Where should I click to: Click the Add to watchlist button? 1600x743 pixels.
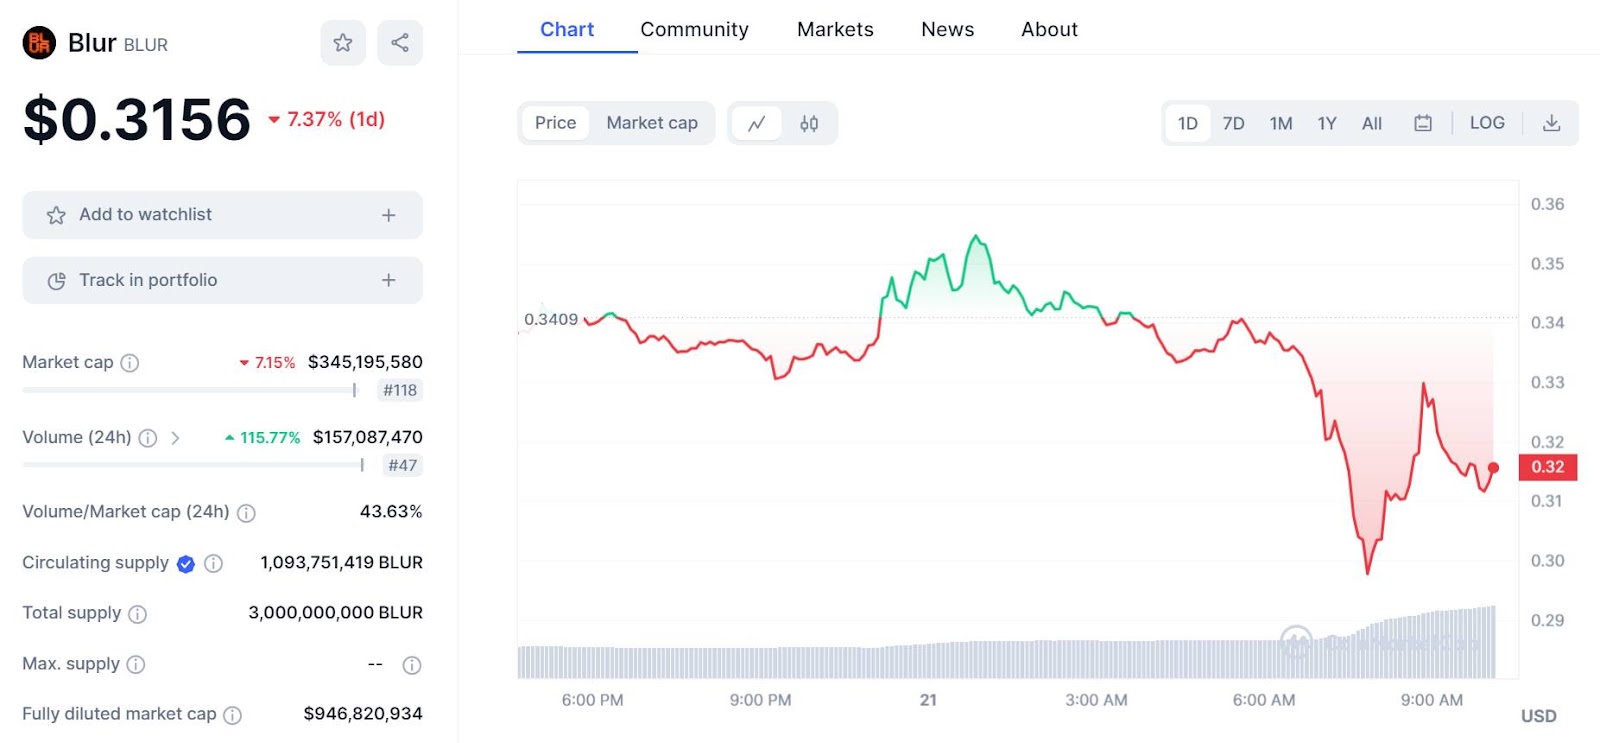coord(222,215)
